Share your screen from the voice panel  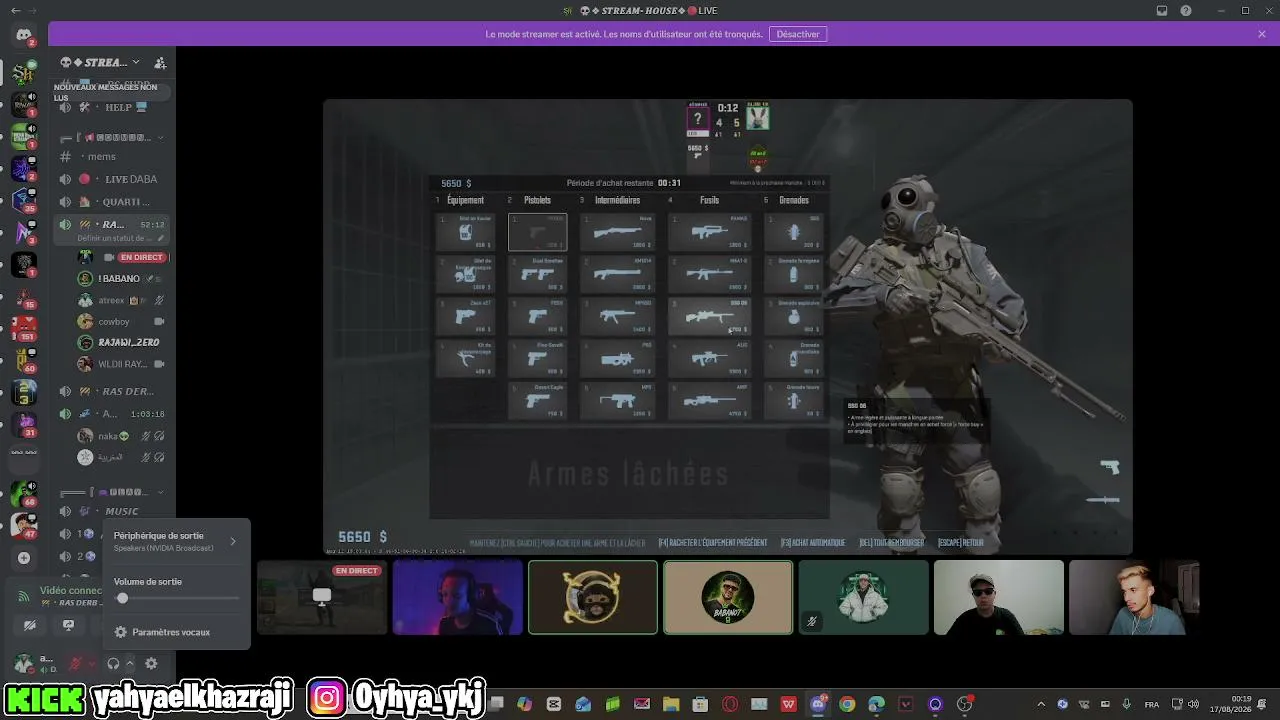click(68, 625)
